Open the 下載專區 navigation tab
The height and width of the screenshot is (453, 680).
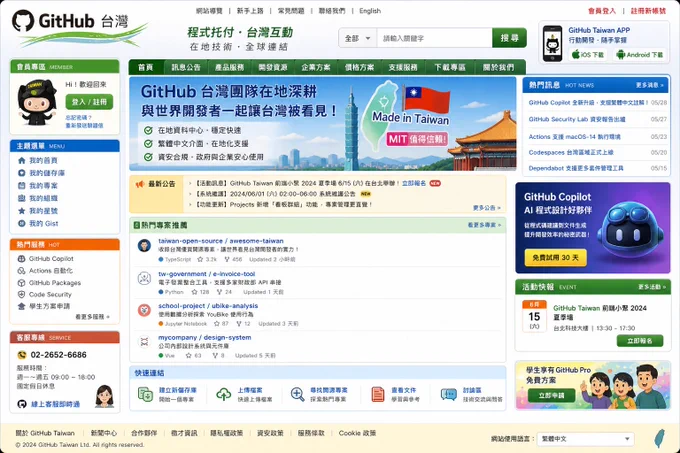450,67
